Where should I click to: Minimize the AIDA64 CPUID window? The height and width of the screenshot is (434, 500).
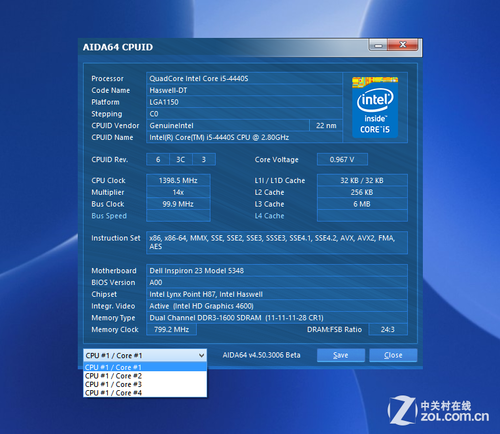pos(378,45)
